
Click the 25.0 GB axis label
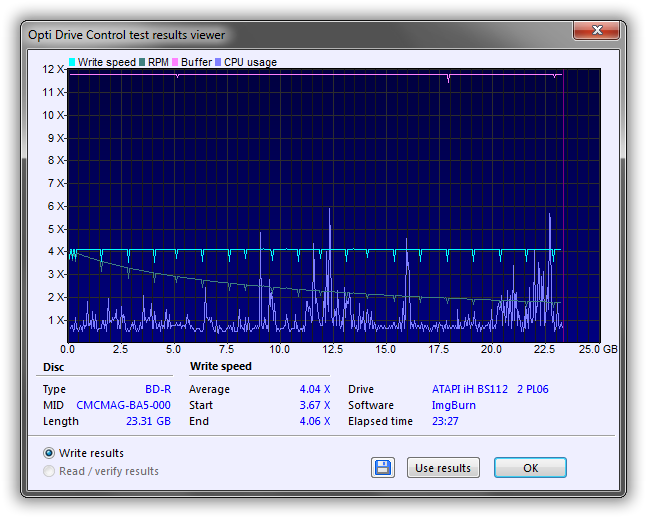tap(598, 349)
